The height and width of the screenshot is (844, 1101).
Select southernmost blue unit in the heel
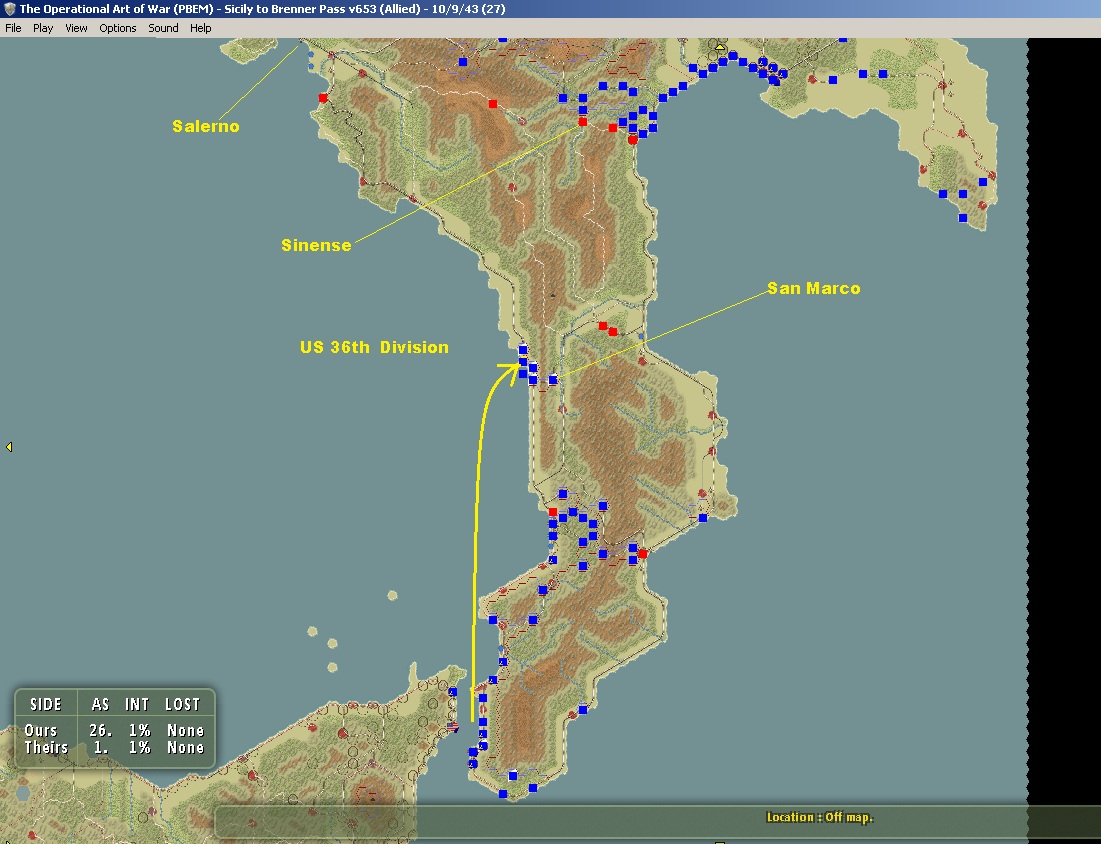pyautogui.click(x=963, y=218)
